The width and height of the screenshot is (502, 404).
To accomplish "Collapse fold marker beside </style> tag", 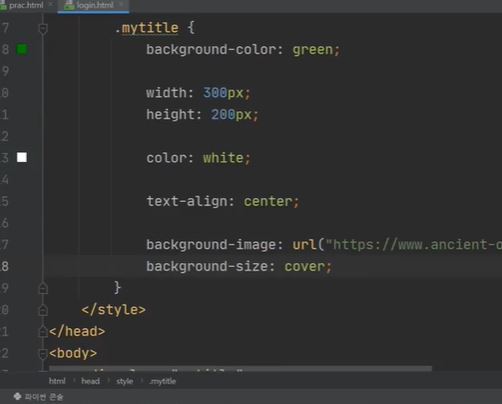I will (43, 310).
